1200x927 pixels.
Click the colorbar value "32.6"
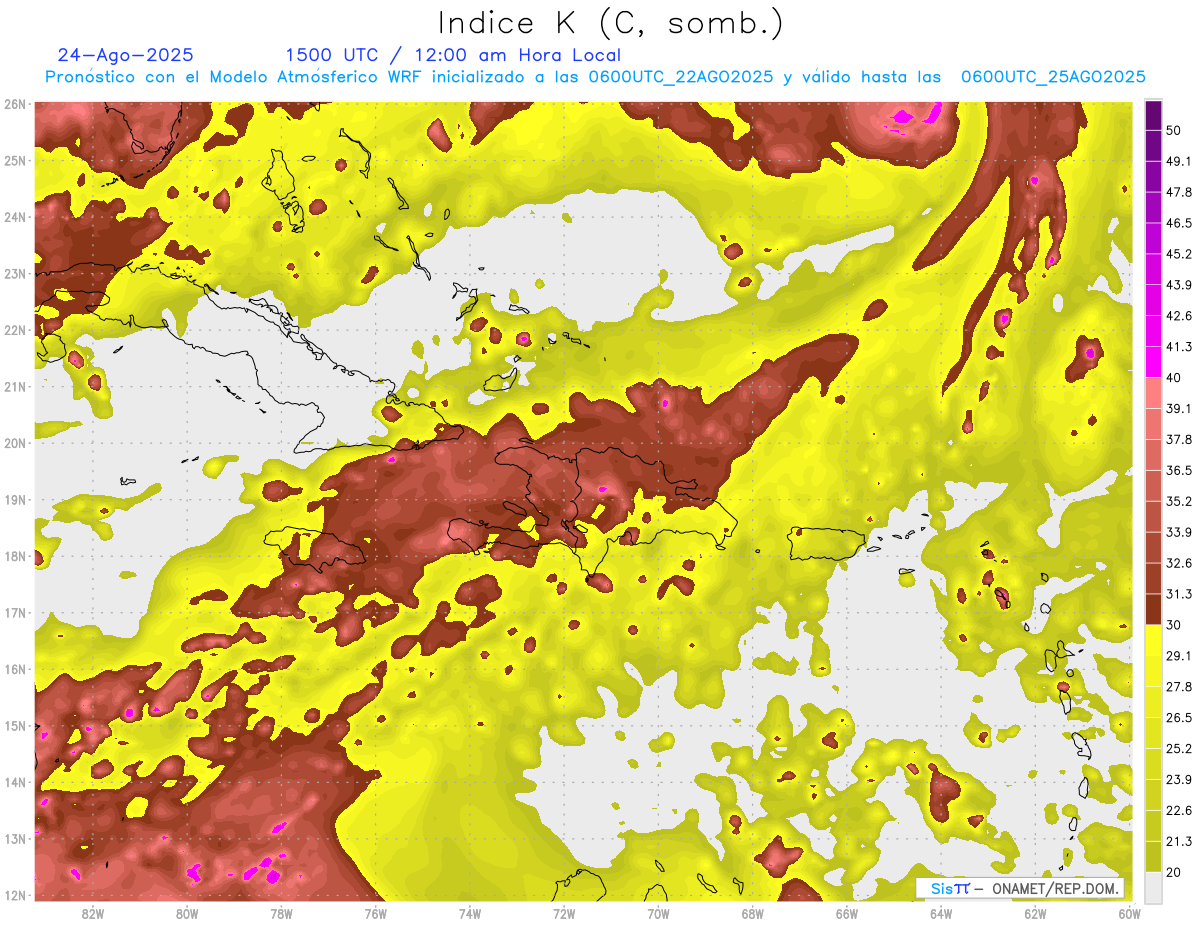coord(1179,563)
